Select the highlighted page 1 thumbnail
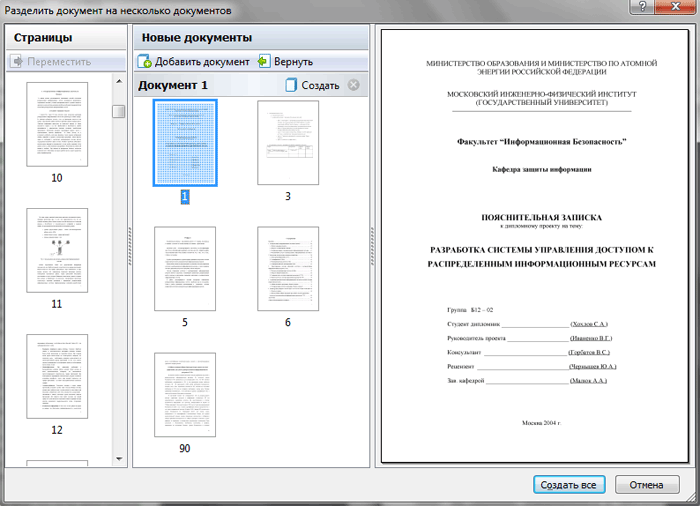Image resolution: width=700 pixels, height=506 pixels. coord(184,143)
